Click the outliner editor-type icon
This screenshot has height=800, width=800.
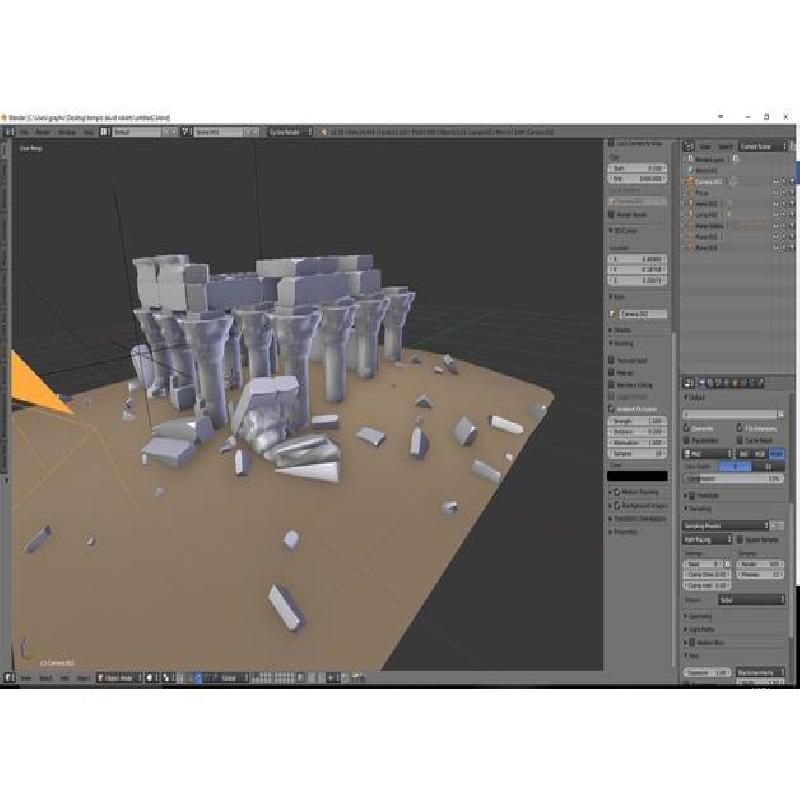click(688, 146)
